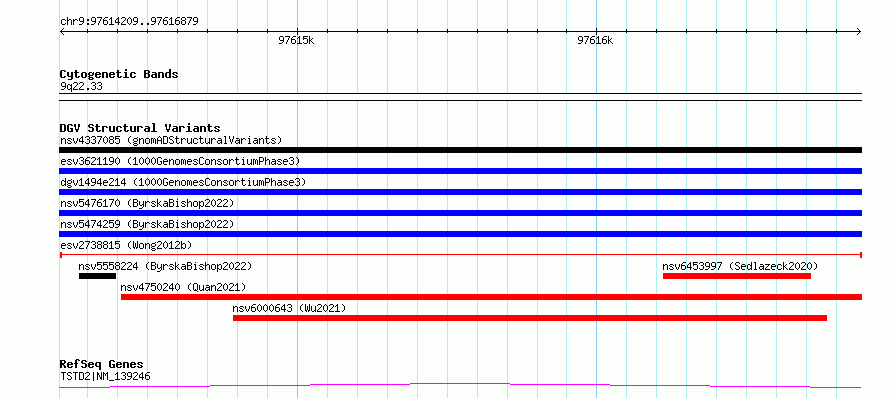The image size is (890, 398).
Task: Click the 97616k ruler position marker
Action: (x=595, y=40)
